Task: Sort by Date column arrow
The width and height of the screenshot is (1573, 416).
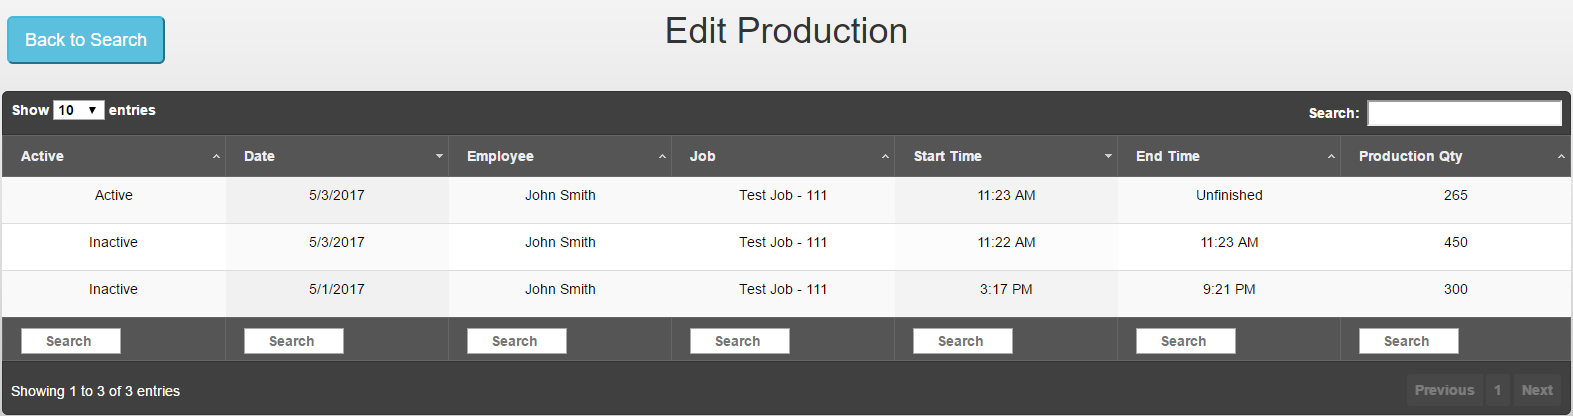Action: pyautogui.click(x=439, y=157)
